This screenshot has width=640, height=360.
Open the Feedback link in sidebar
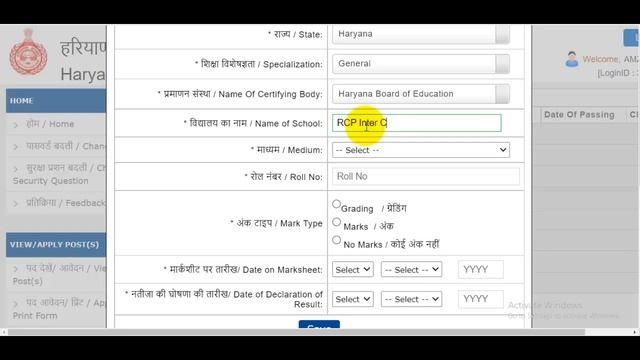(x=65, y=203)
